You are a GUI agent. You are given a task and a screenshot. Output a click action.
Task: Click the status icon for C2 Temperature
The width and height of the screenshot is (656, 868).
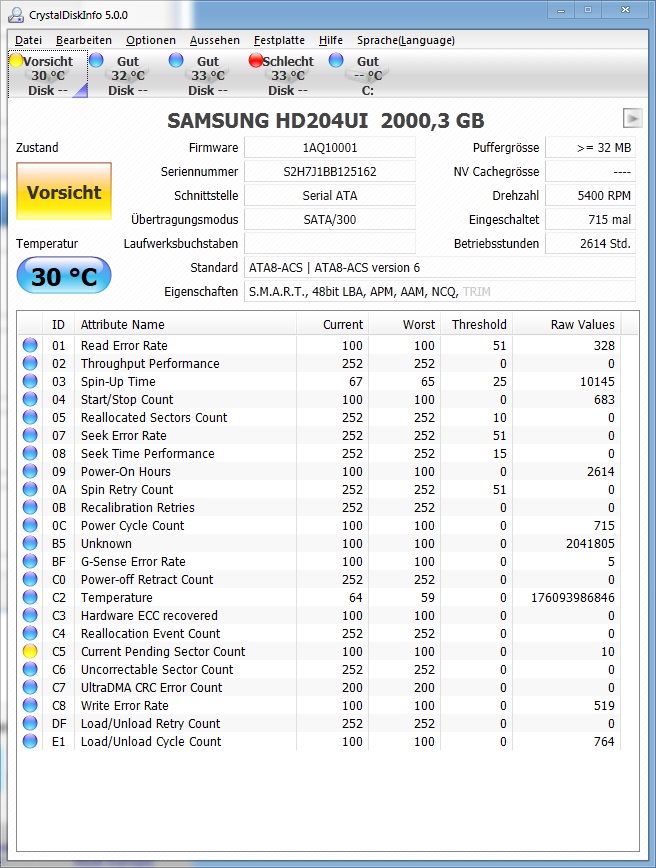coord(30,597)
